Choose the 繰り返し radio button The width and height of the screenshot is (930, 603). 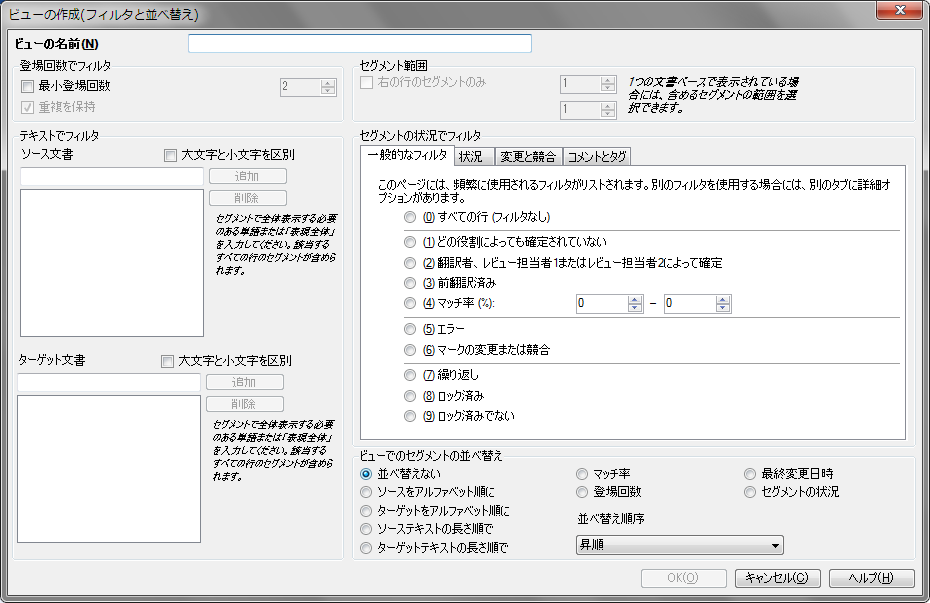[410, 375]
